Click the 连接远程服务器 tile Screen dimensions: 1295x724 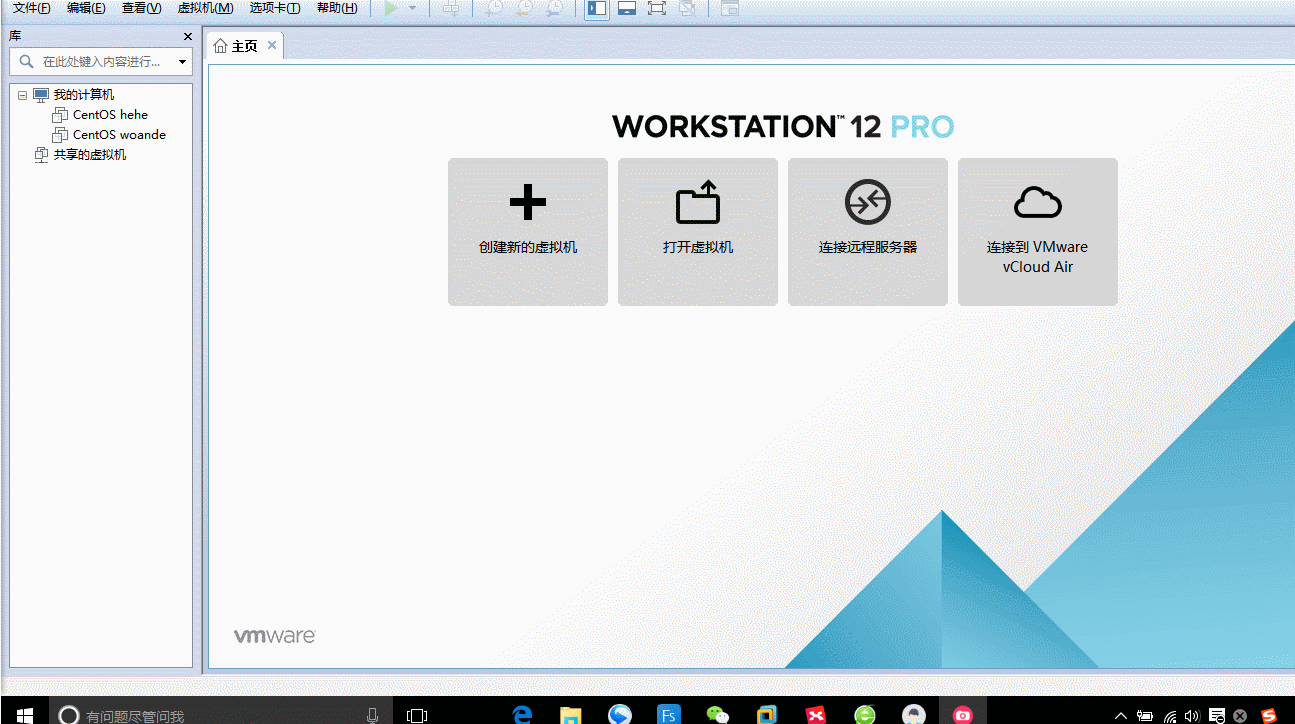pyautogui.click(x=868, y=232)
